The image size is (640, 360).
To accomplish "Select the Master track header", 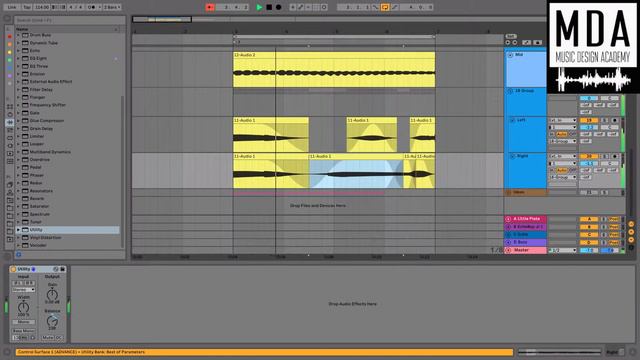I will (525, 250).
